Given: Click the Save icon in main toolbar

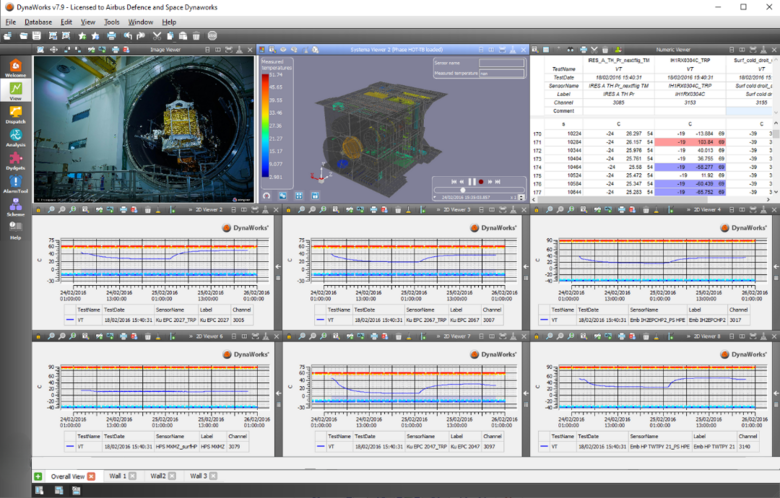Looking at the screenshot, I should [37, 36].
